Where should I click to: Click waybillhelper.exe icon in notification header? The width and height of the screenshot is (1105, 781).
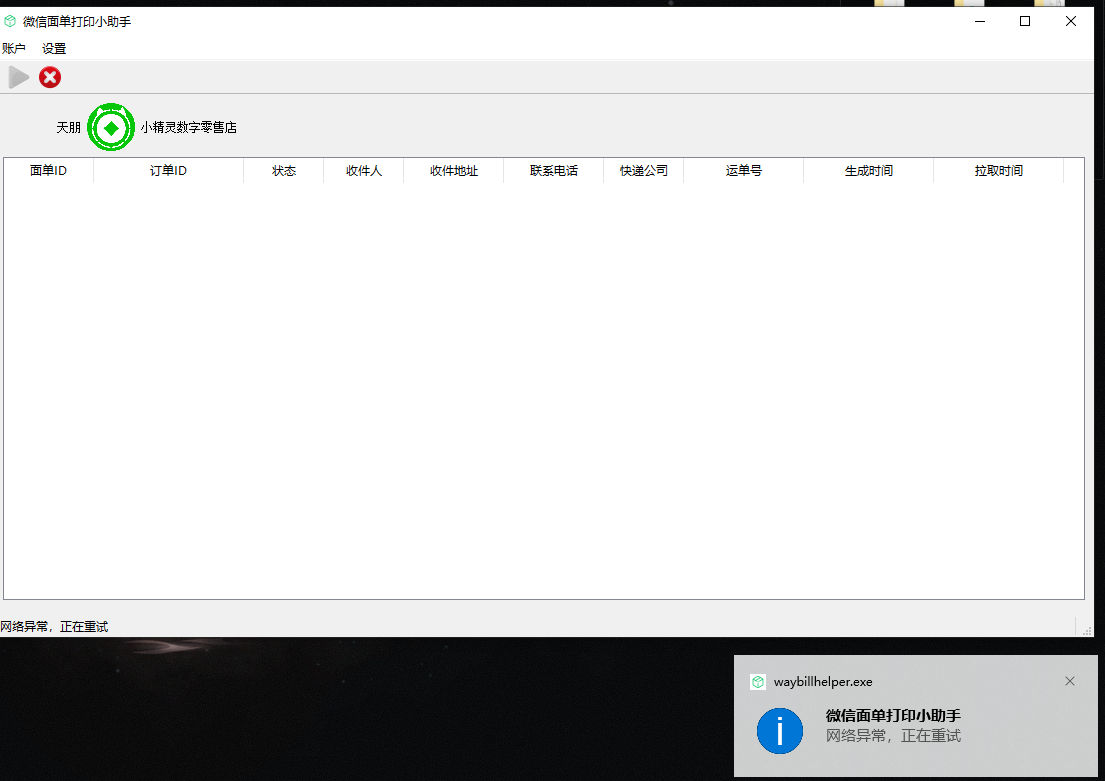pyautogui.click(x=758, y=682)
